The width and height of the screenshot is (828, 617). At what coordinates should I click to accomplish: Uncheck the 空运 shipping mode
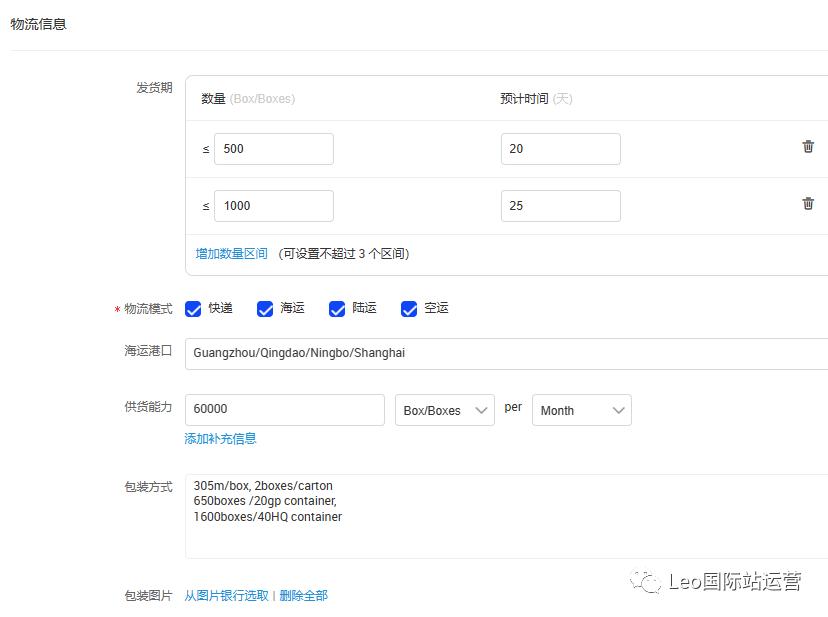tap(409, 309)
